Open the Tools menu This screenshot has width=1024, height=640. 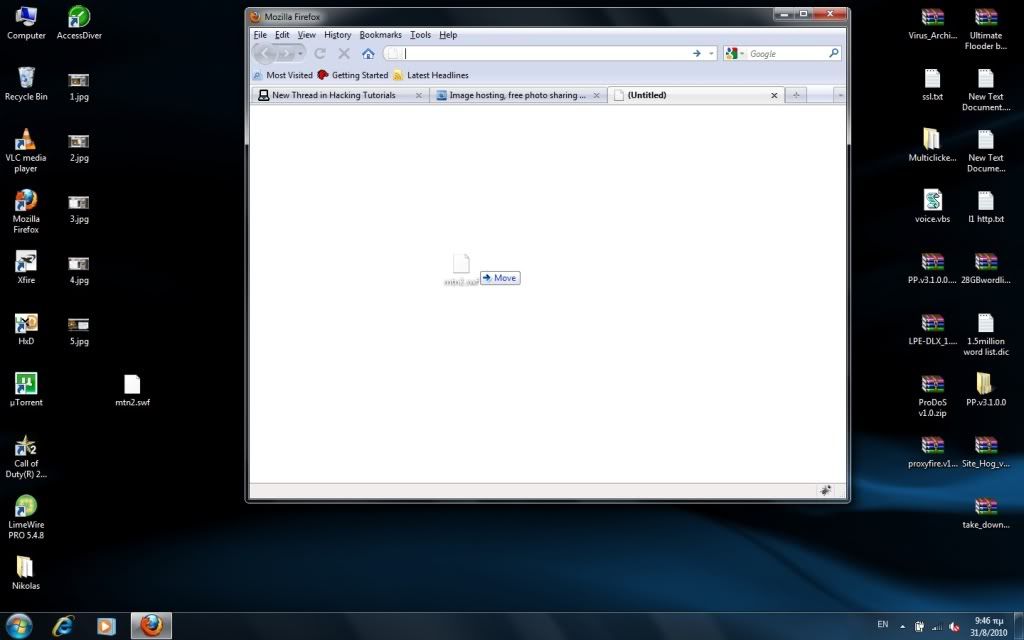tap(421, 35)
